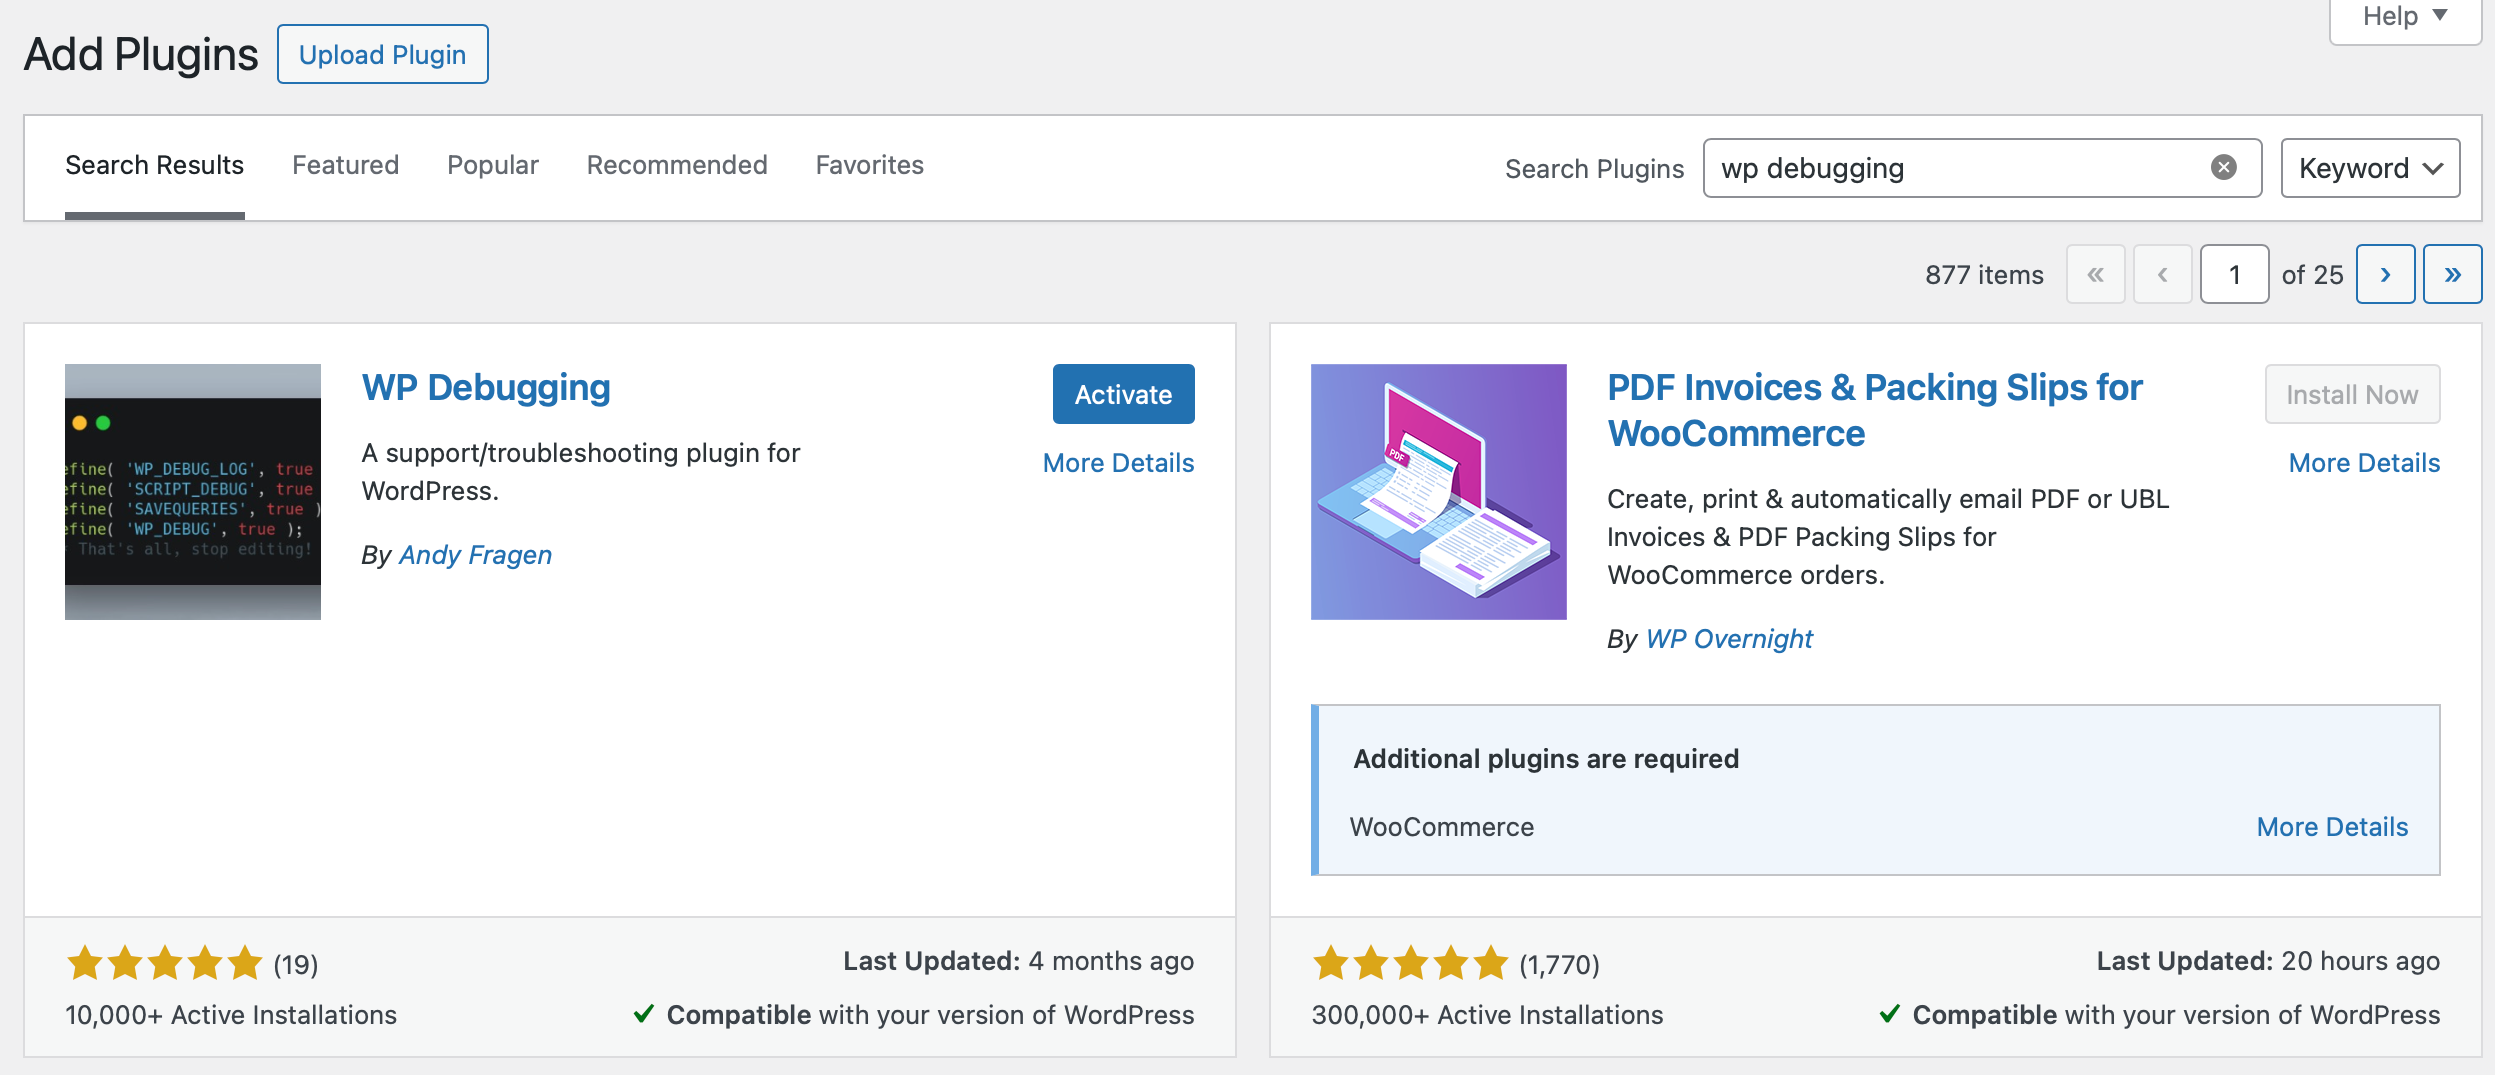2495x1075 pixels.
Task: Switch to the Featured tab
Action: (x=345, y=165)
